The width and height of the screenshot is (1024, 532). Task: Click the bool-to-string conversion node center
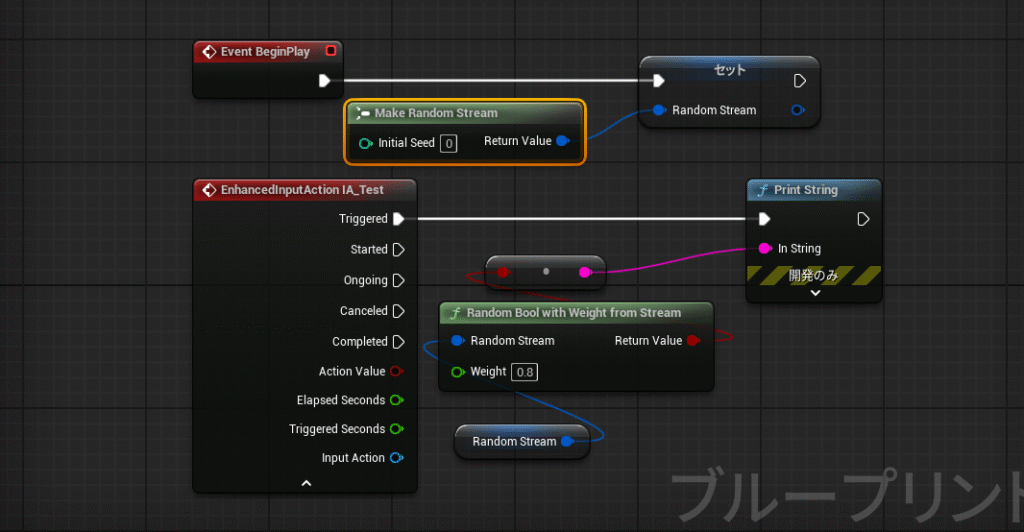[x=546, y=272]
